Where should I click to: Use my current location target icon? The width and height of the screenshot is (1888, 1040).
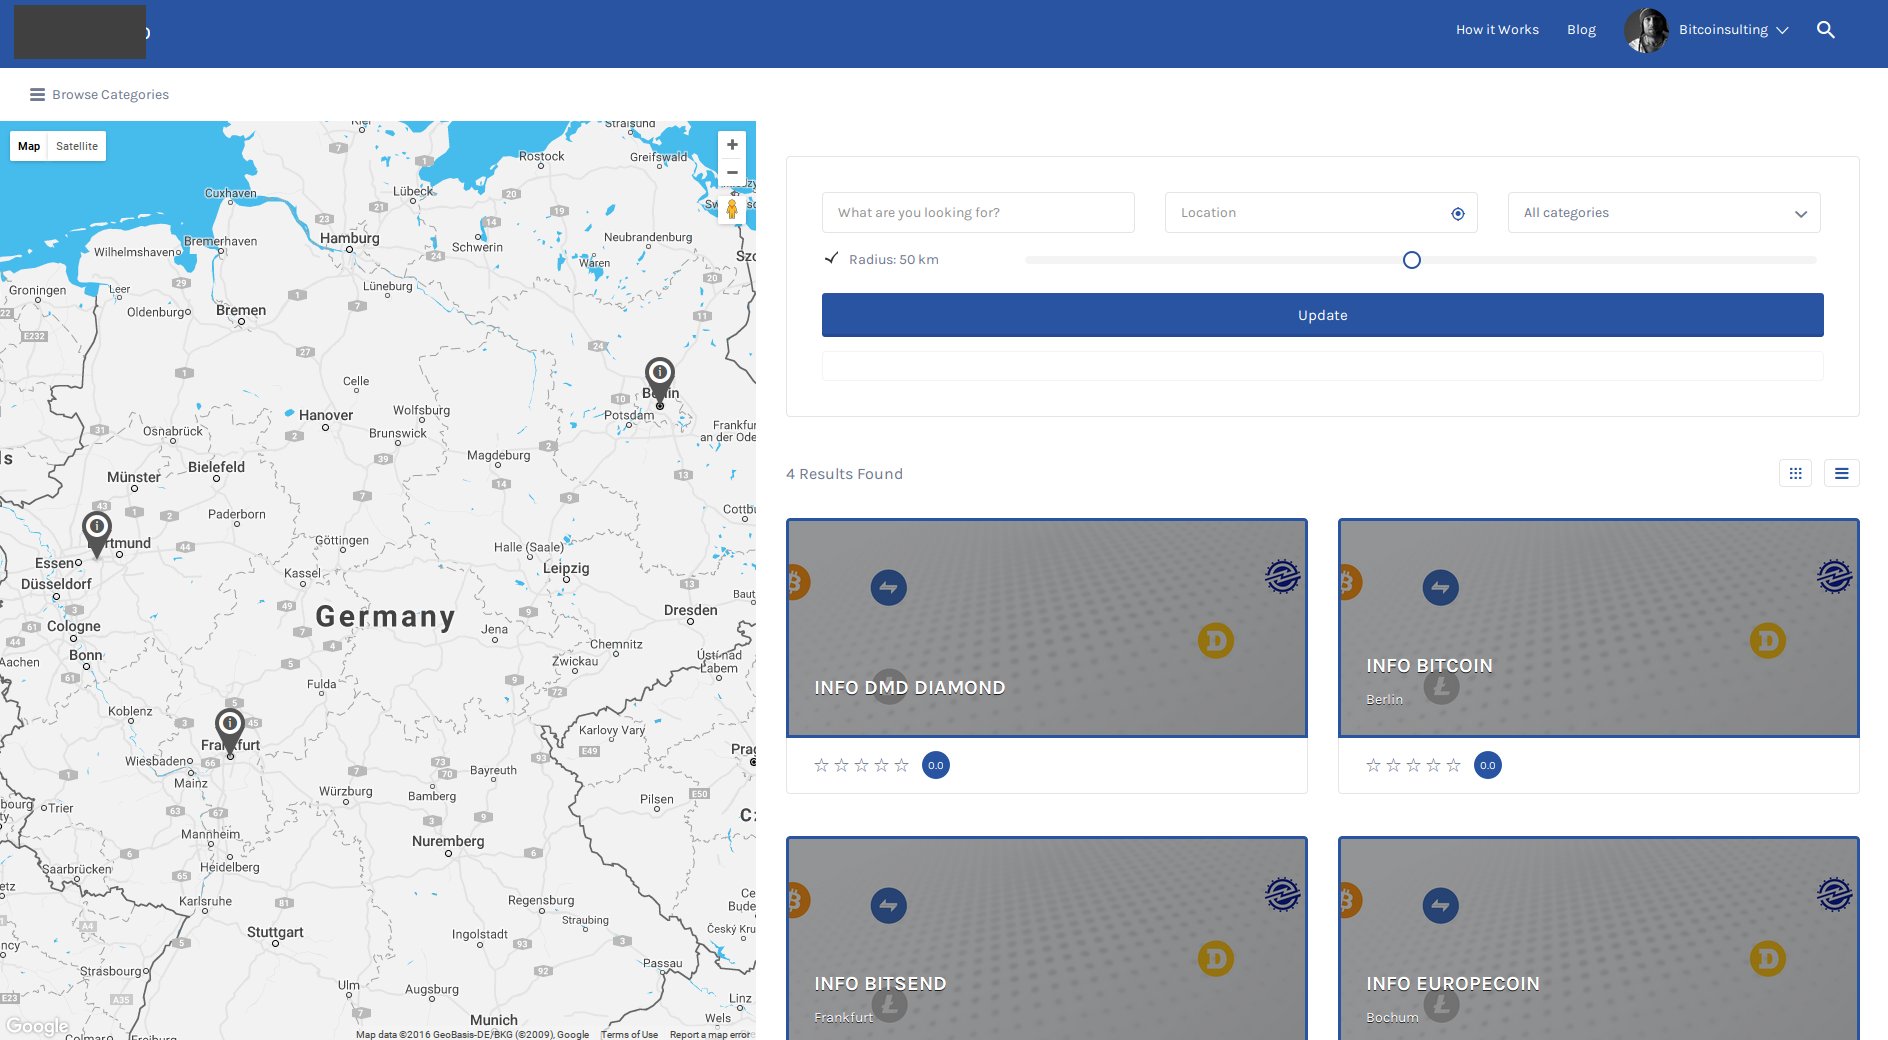(1458, 214)
